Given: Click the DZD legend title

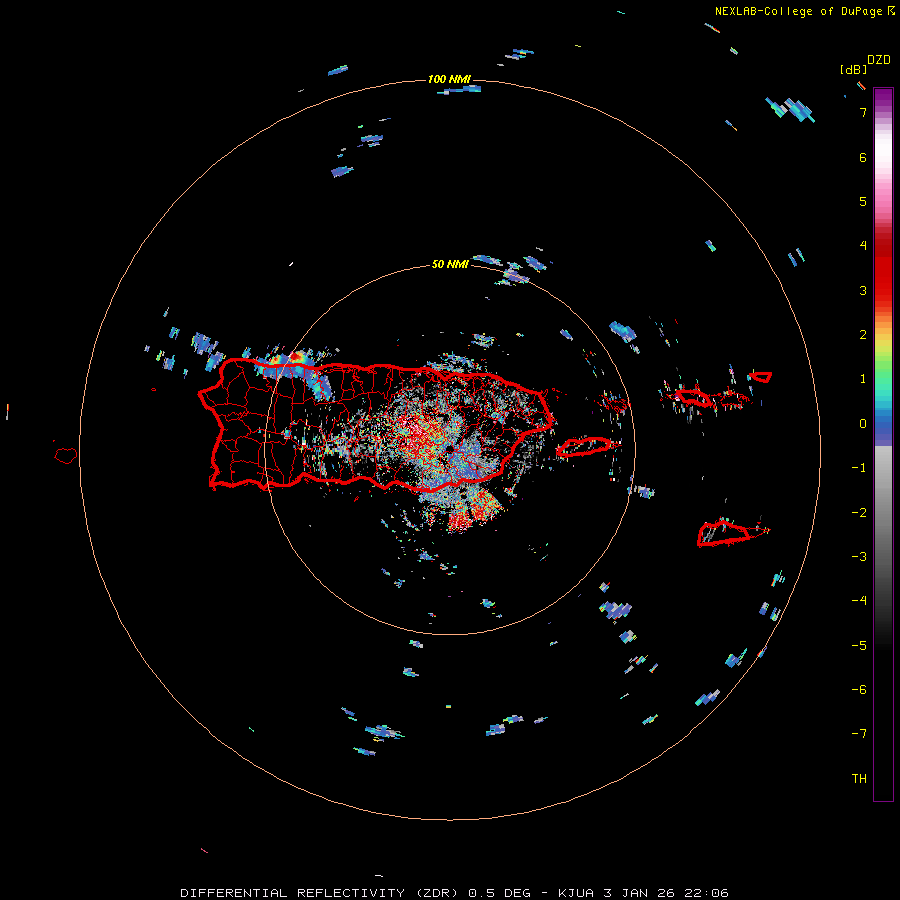Looking at the screenshot, I should [879, 60].
